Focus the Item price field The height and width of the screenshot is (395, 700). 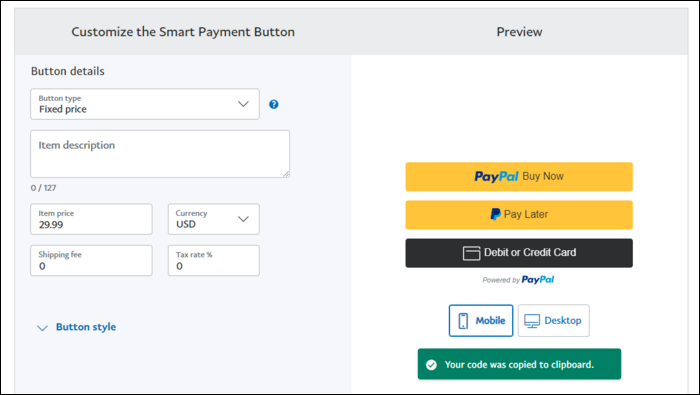coord(91,219)
